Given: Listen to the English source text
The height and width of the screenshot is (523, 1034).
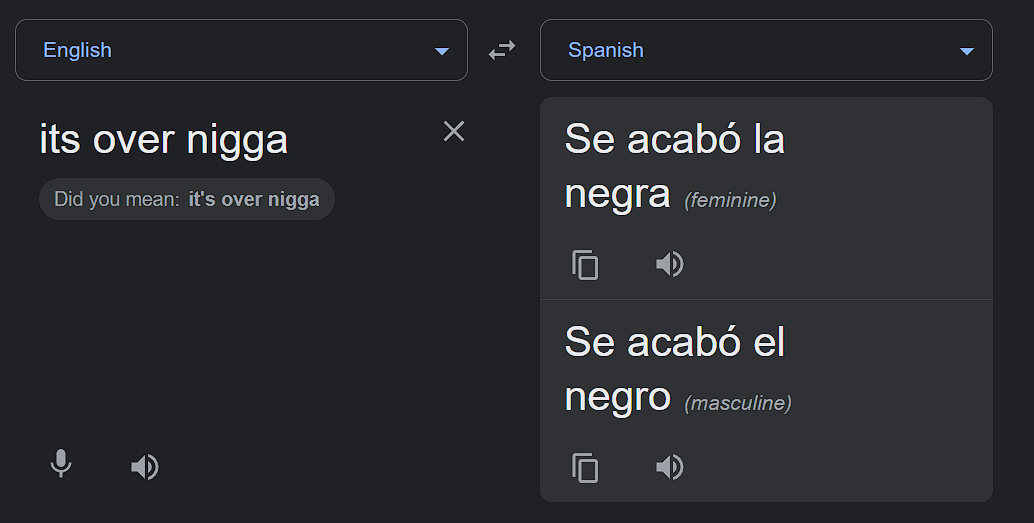Looking at the screenshot, I should point(145,466).
